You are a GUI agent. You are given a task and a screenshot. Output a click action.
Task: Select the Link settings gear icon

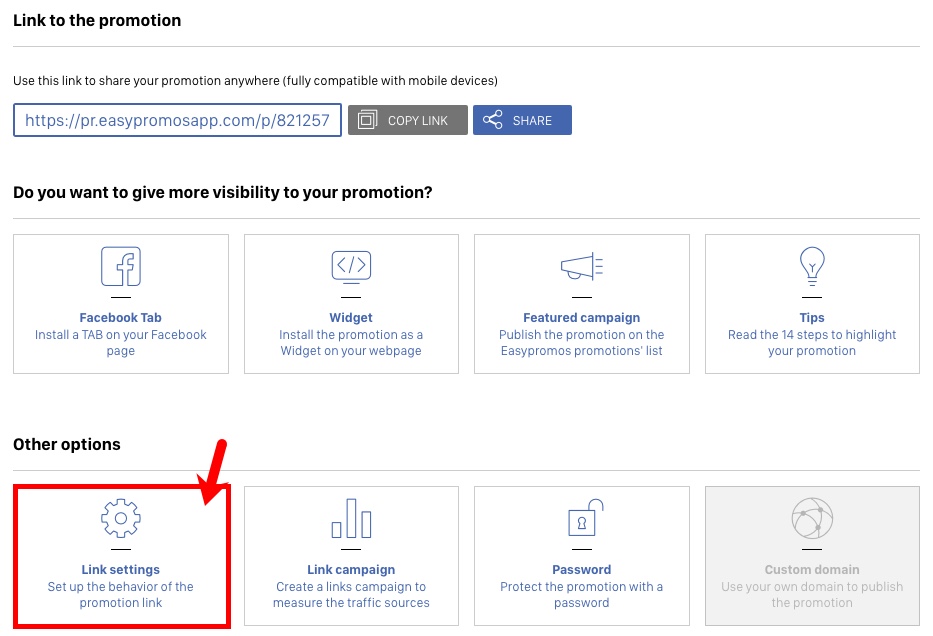tap(120, 518)
